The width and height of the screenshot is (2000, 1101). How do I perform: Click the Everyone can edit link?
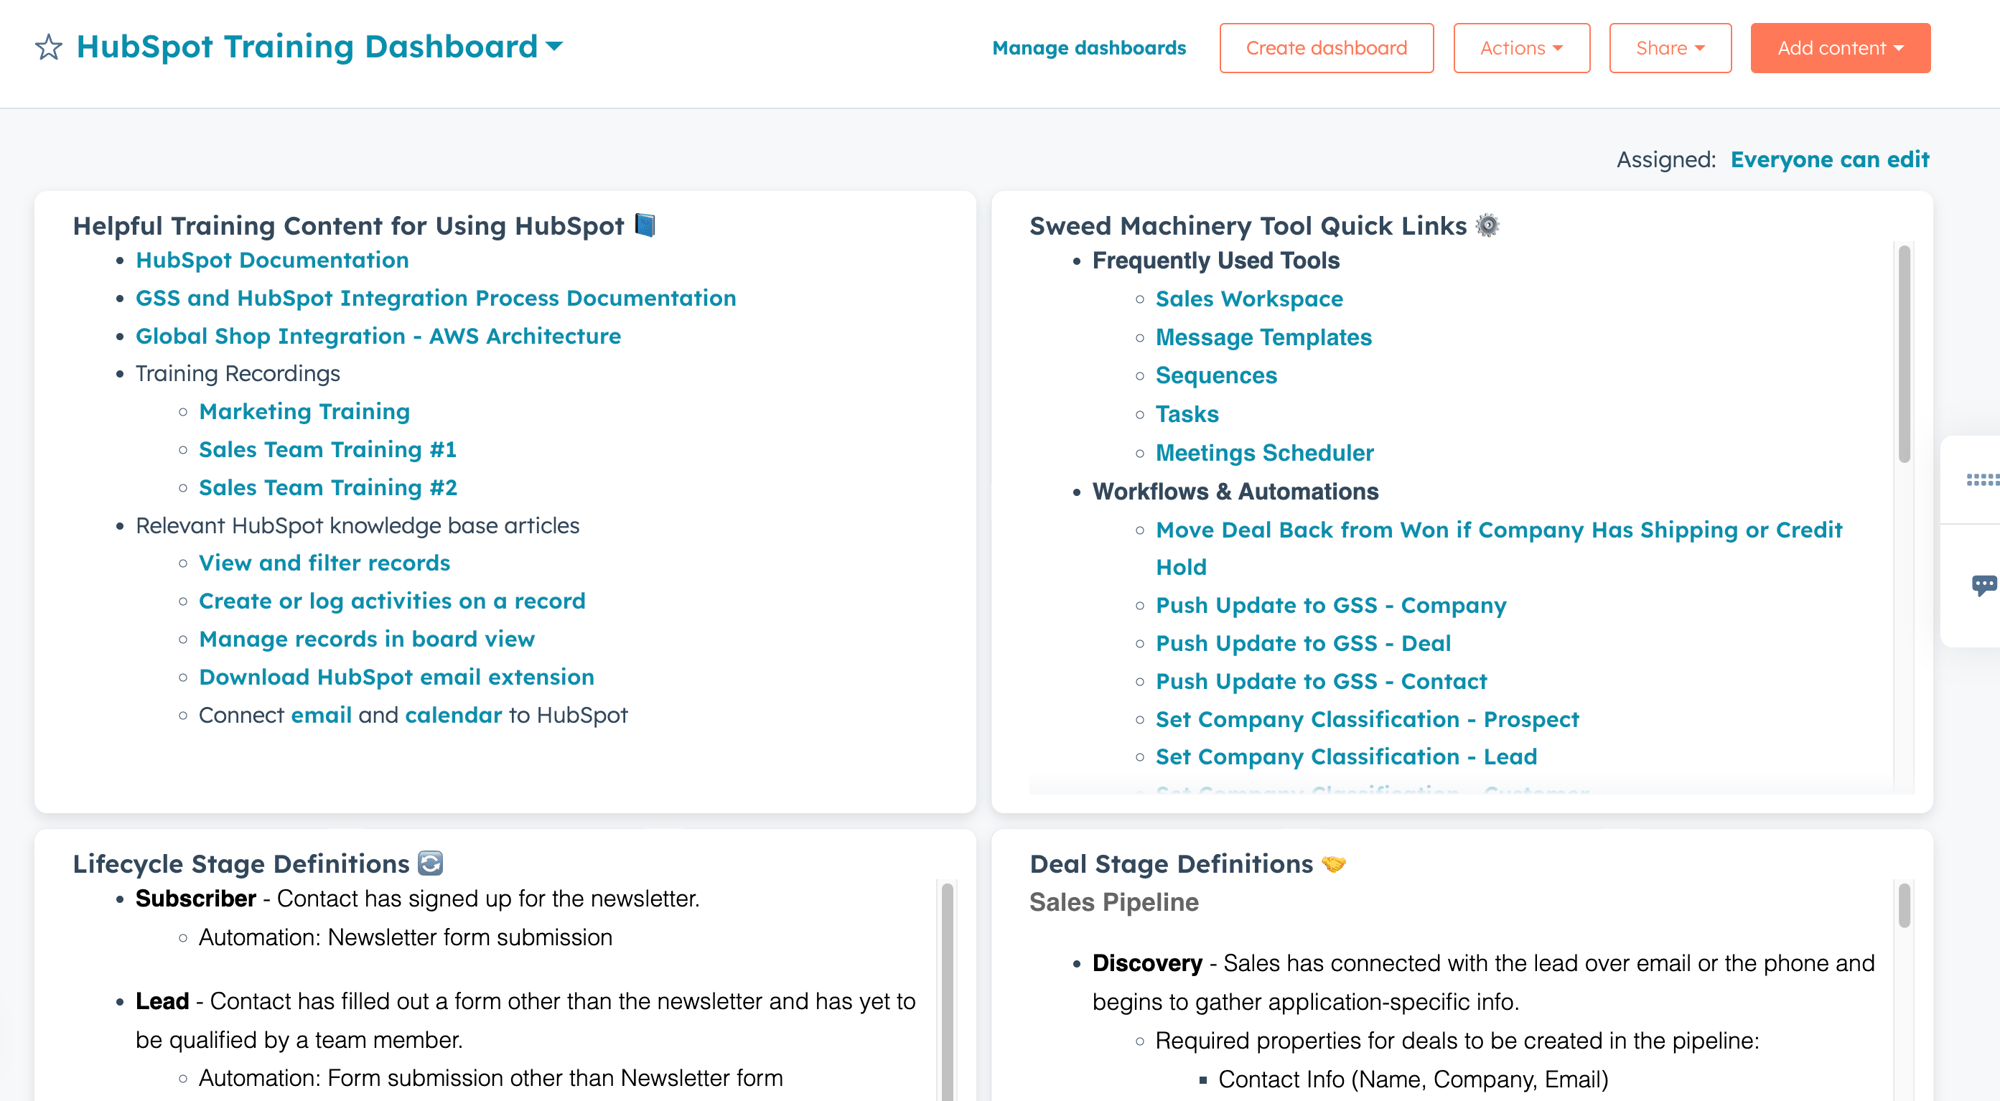point(1830,160)
